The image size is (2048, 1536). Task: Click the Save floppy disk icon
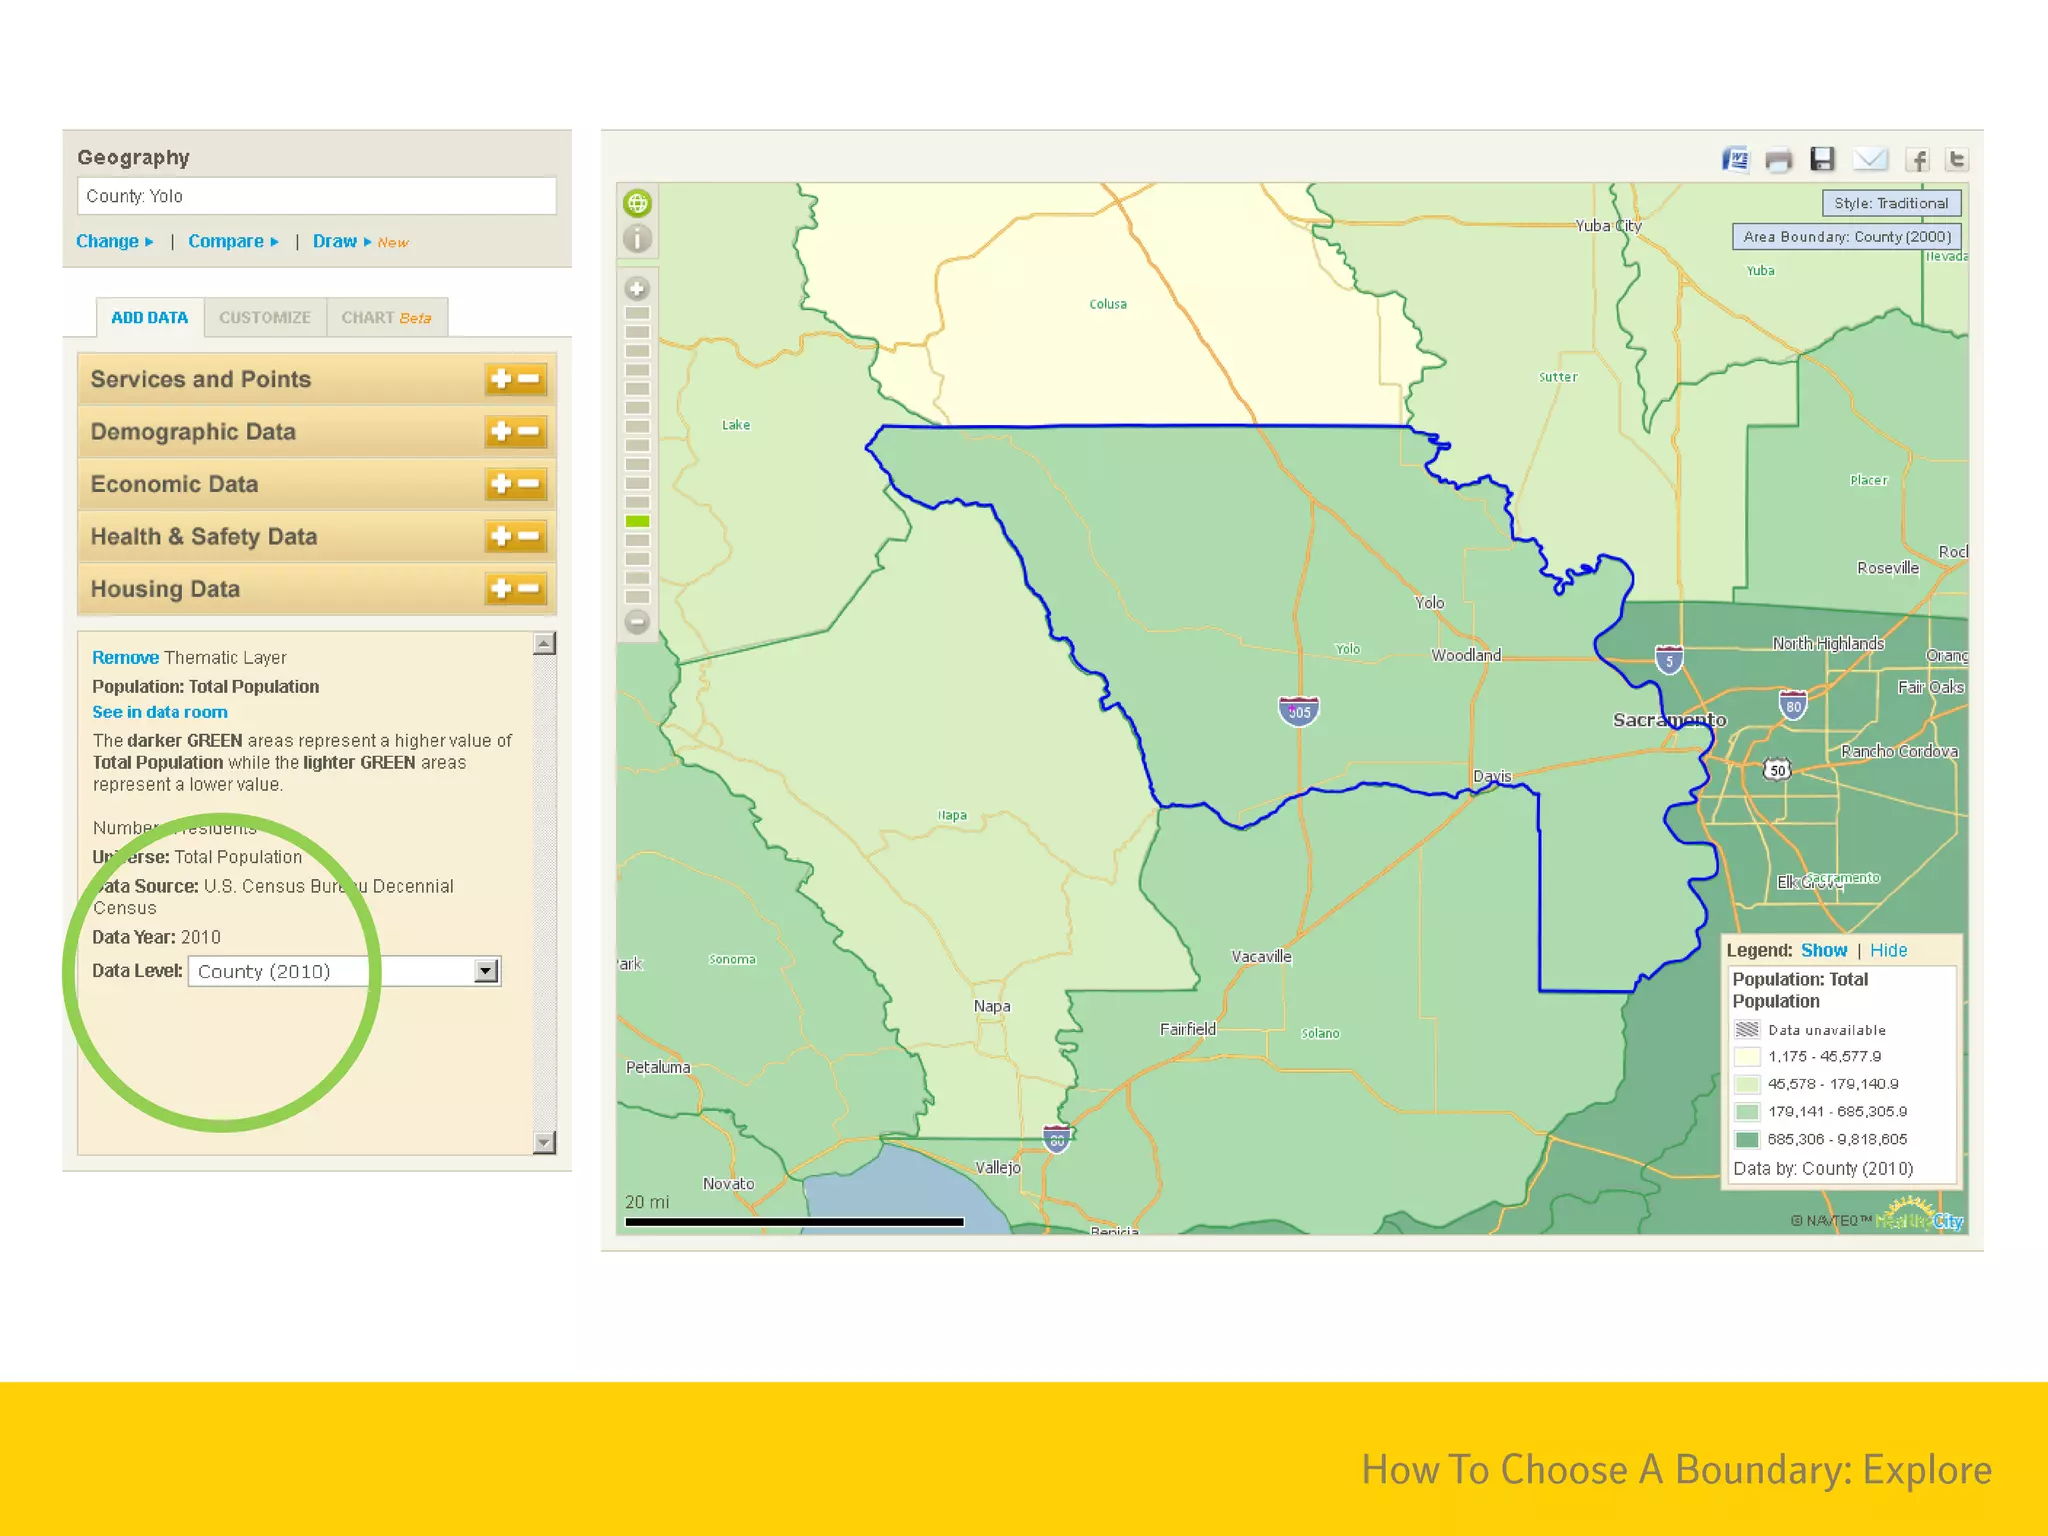(x=1822, y=160)
